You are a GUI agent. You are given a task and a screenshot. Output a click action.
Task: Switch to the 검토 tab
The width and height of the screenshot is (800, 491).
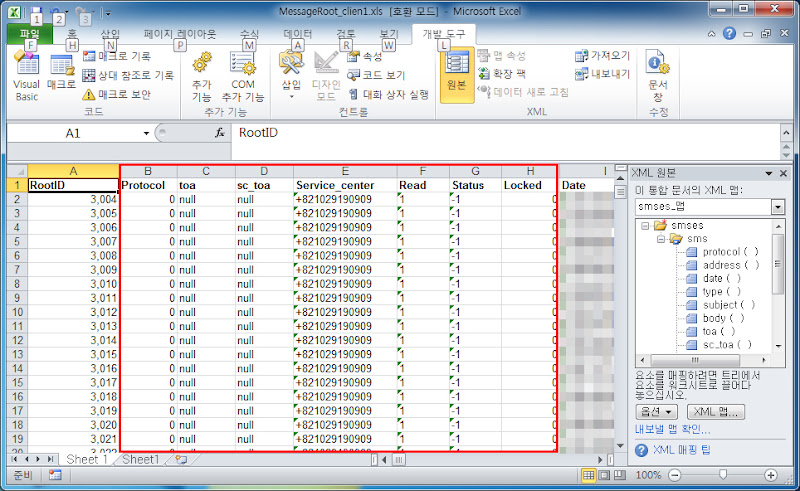(345, 34)
